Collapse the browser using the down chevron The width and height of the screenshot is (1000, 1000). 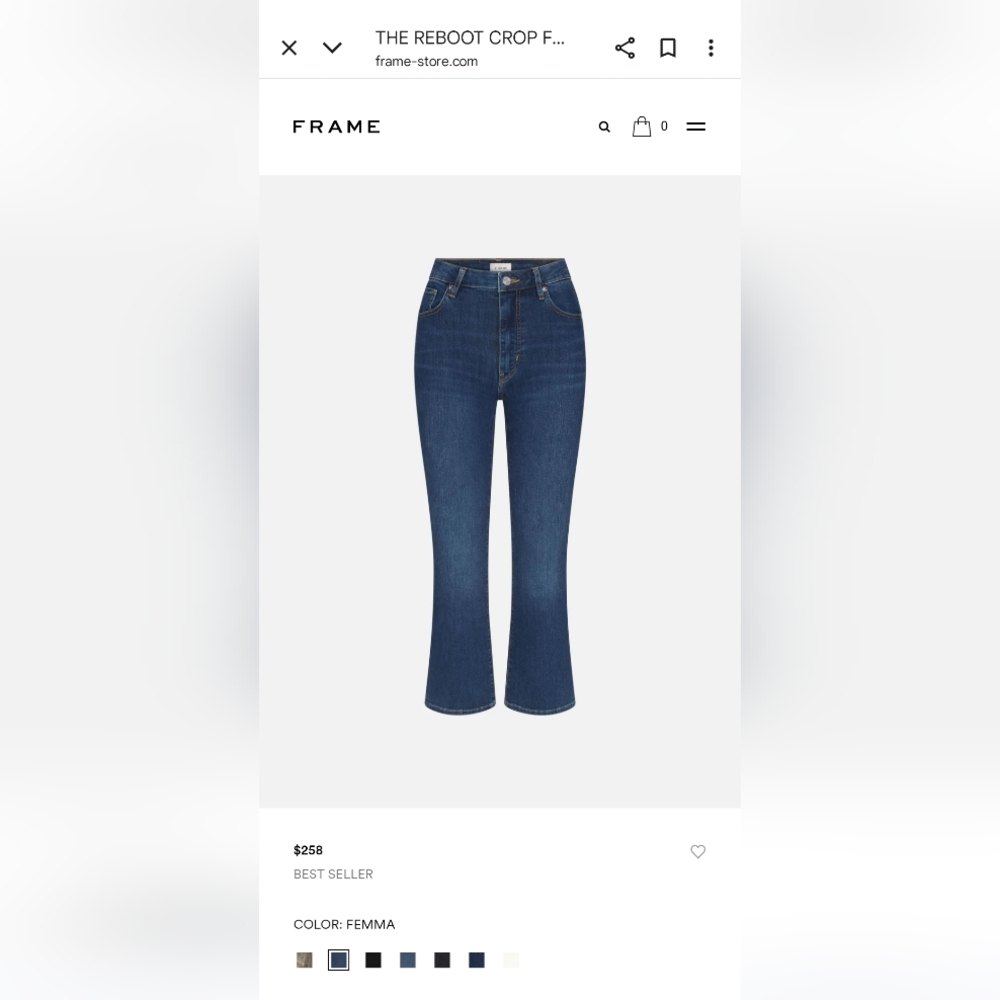332,48
